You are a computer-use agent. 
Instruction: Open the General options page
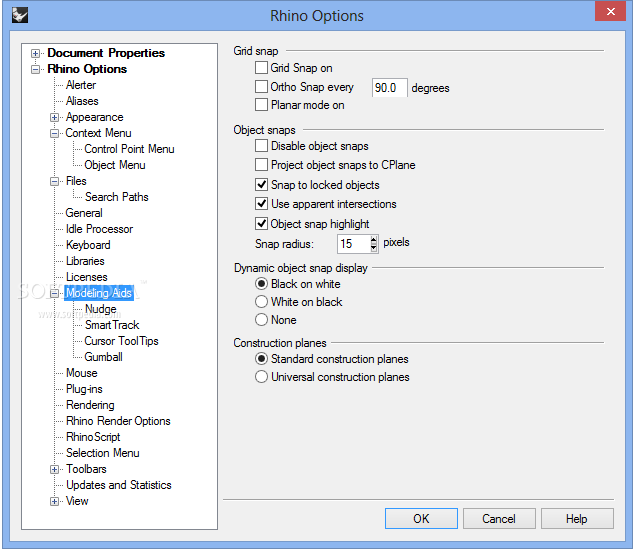click(84, 213)
